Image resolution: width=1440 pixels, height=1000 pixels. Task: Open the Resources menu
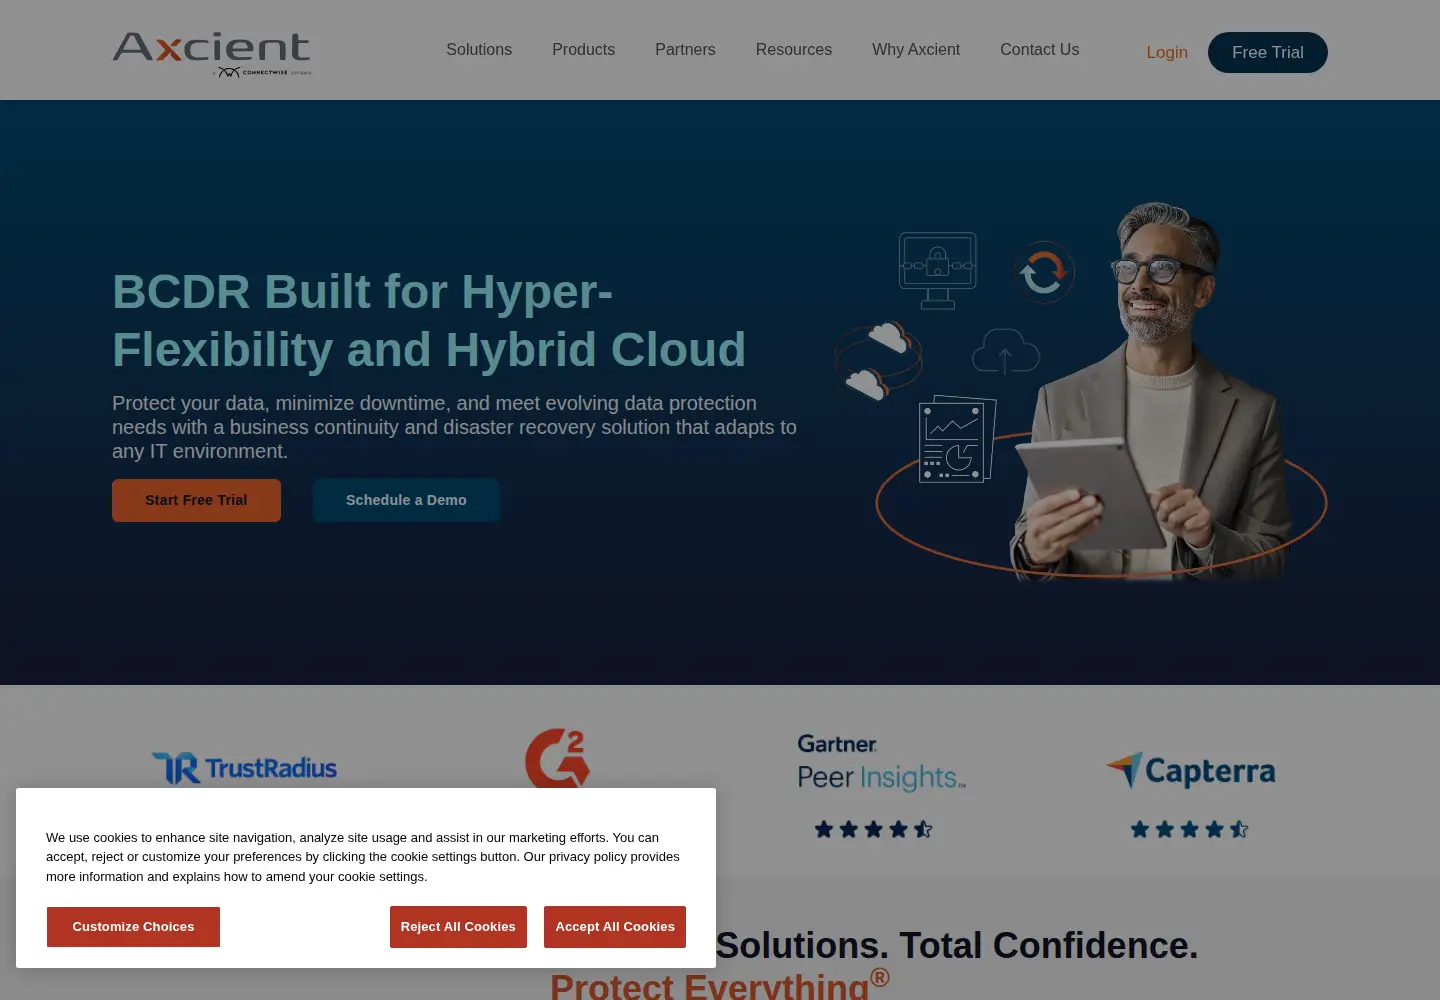794,50
